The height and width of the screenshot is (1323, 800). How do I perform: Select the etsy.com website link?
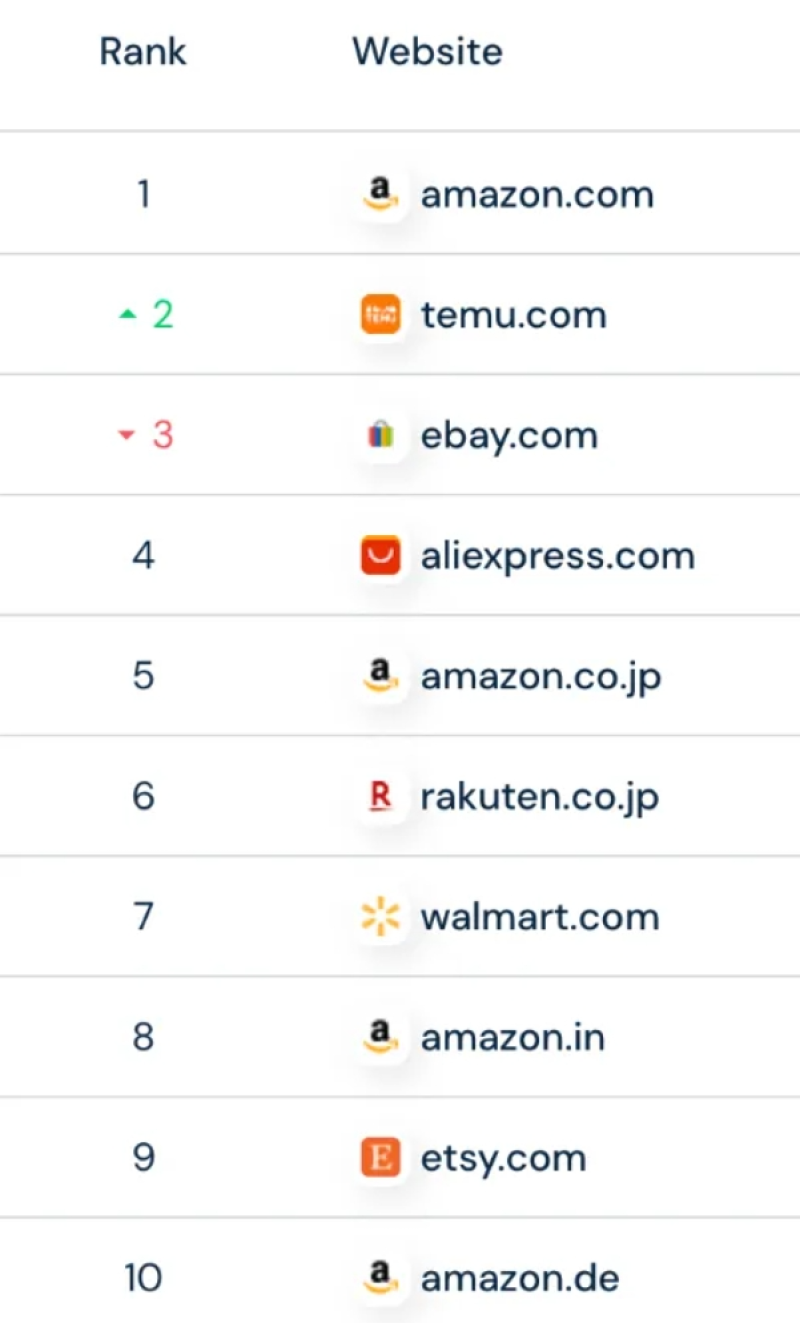pyautogui.click(x=503, y=1158)
